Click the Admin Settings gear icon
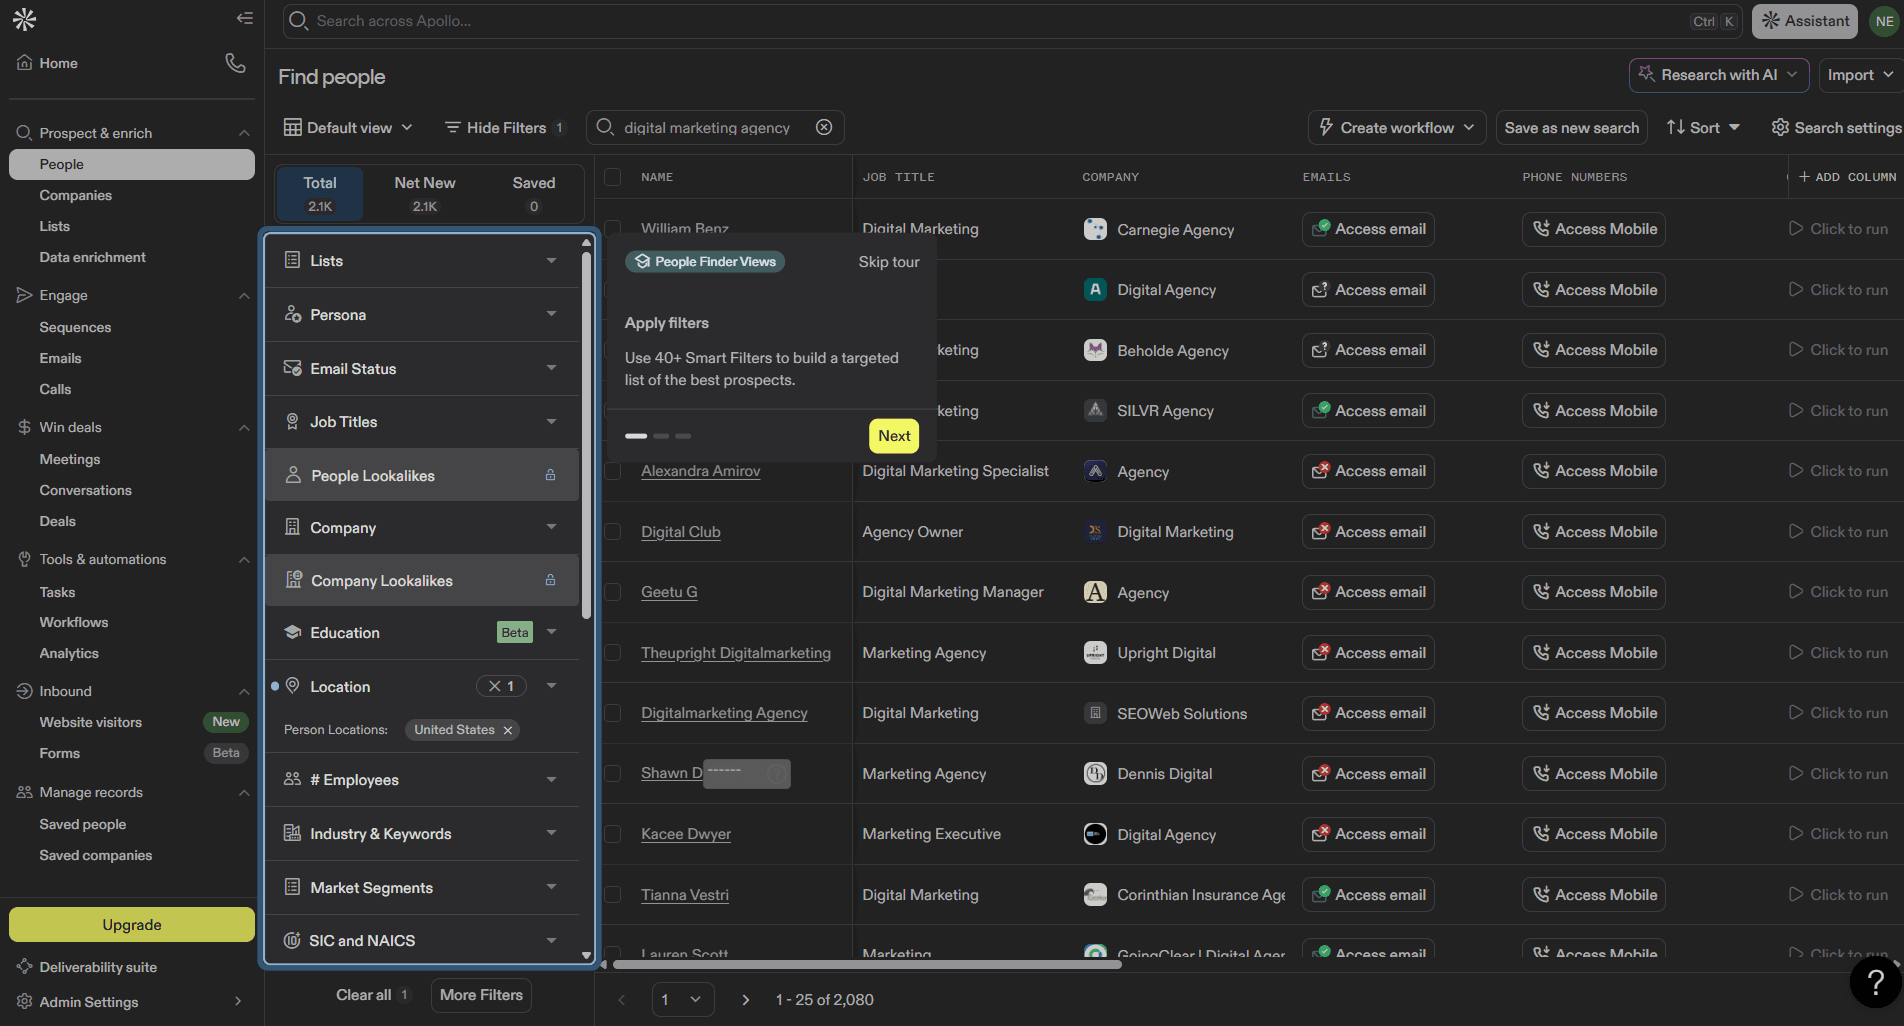The height and width of the screenshot is (1026, 1904). (25, 1001)
